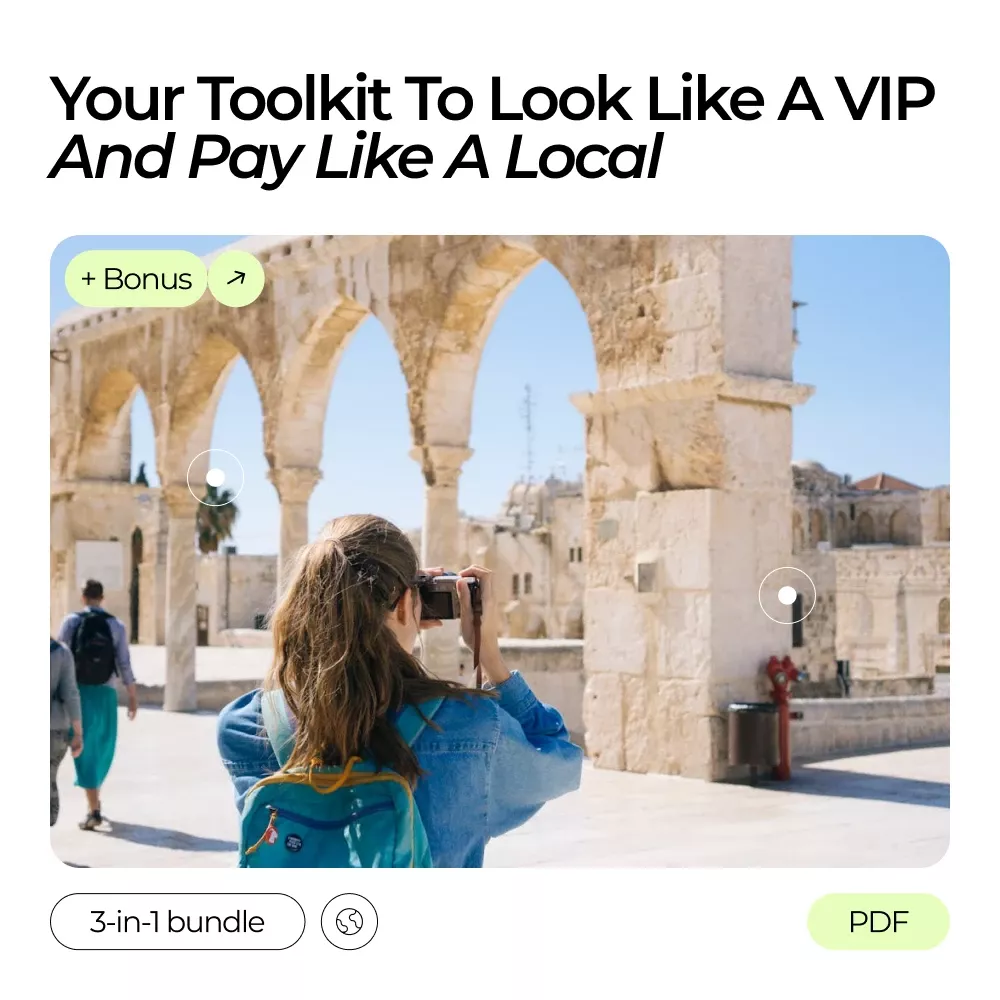The height and width of the screenshot is (1000, 1000).
Task: Click the camera held by the woman
Action: click(446, 596)
